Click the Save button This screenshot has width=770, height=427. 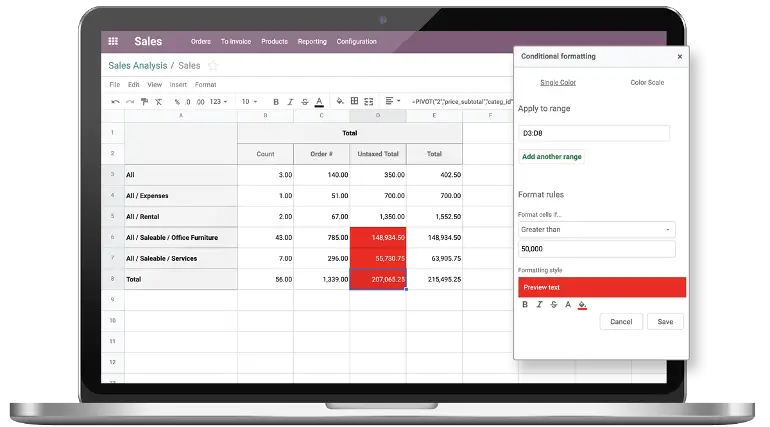coord(665,321)
